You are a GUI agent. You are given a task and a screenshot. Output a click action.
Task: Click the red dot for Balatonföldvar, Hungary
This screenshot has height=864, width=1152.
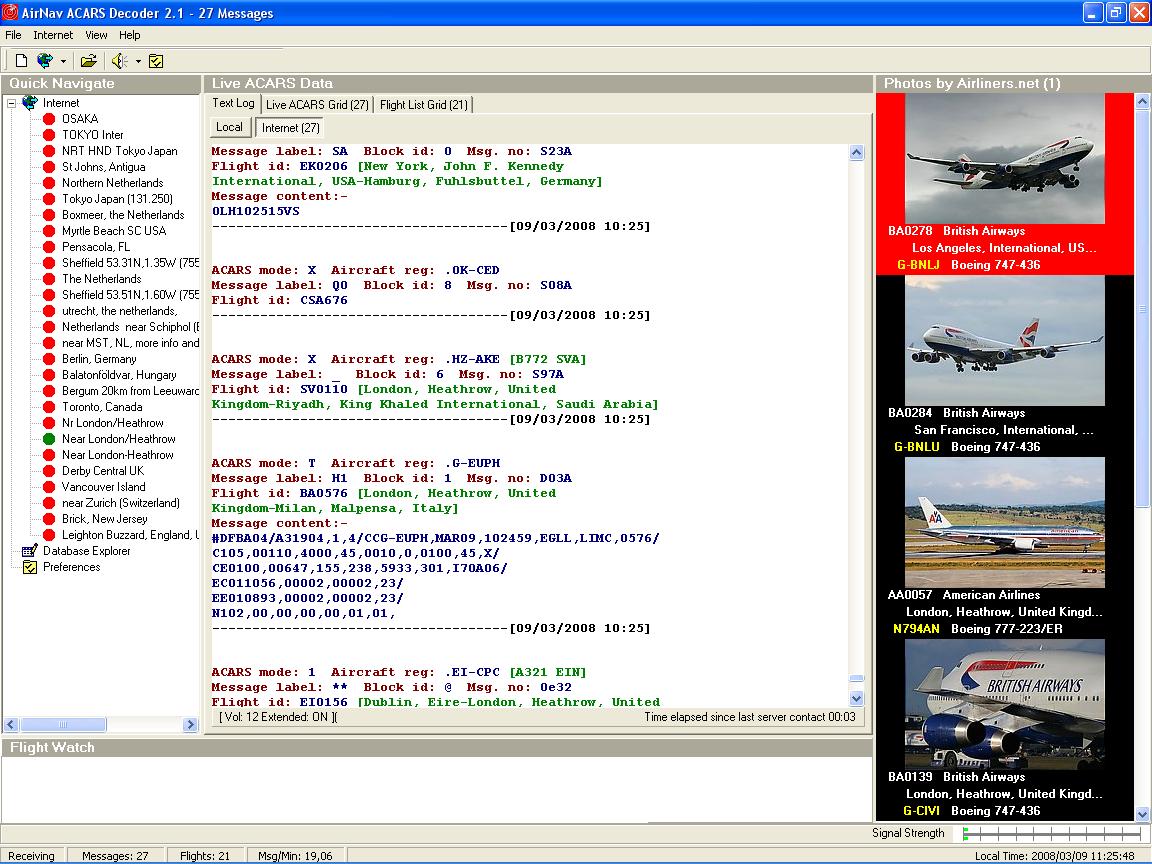pyautogui.click(x=49, y=375)
